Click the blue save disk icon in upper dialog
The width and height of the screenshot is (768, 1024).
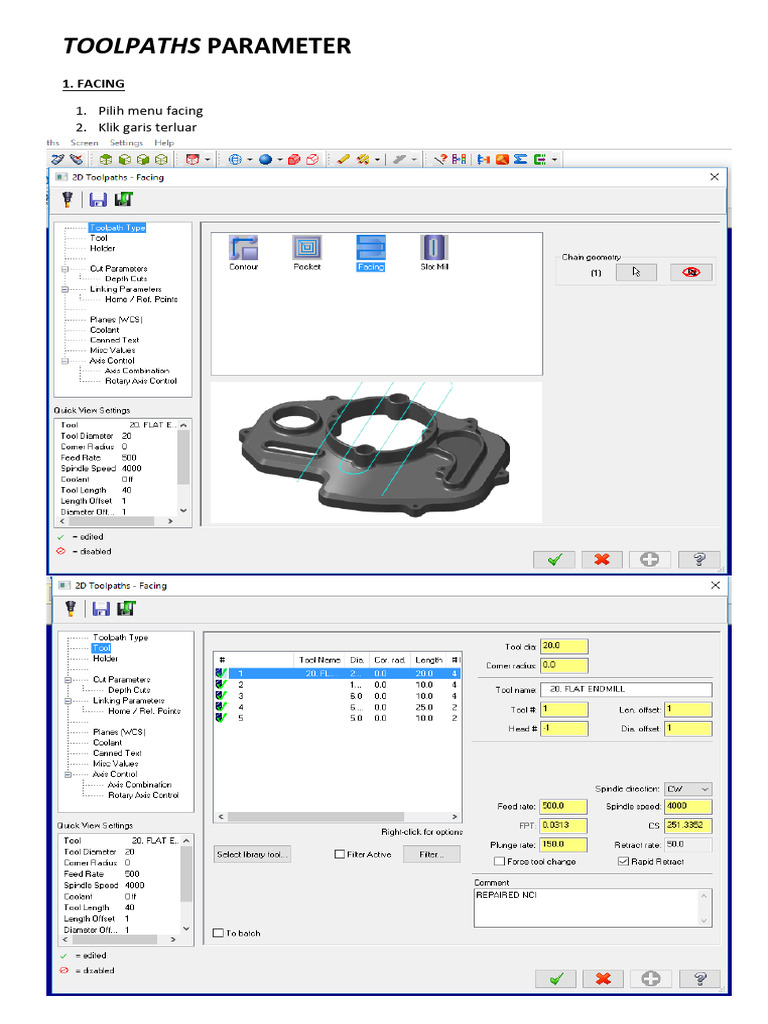tap(98, 200)
